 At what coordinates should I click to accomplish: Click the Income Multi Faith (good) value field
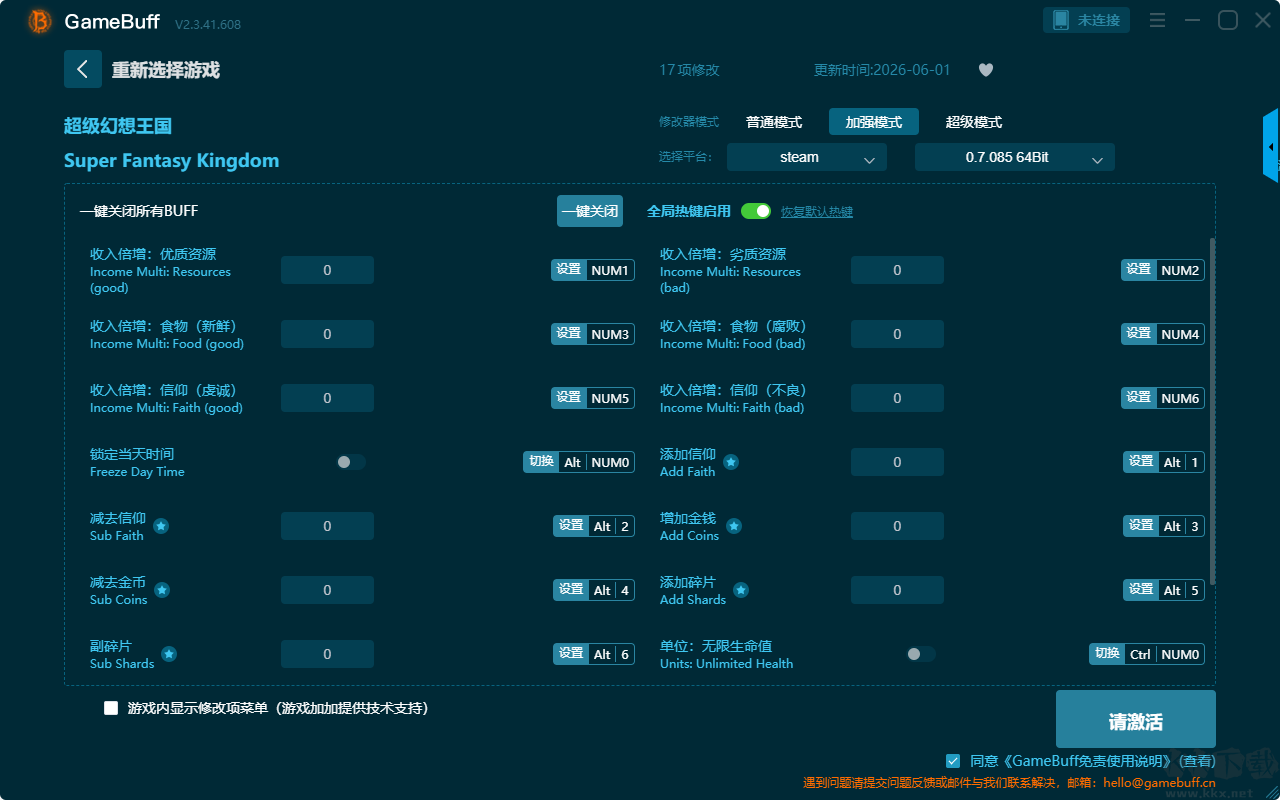327,398
